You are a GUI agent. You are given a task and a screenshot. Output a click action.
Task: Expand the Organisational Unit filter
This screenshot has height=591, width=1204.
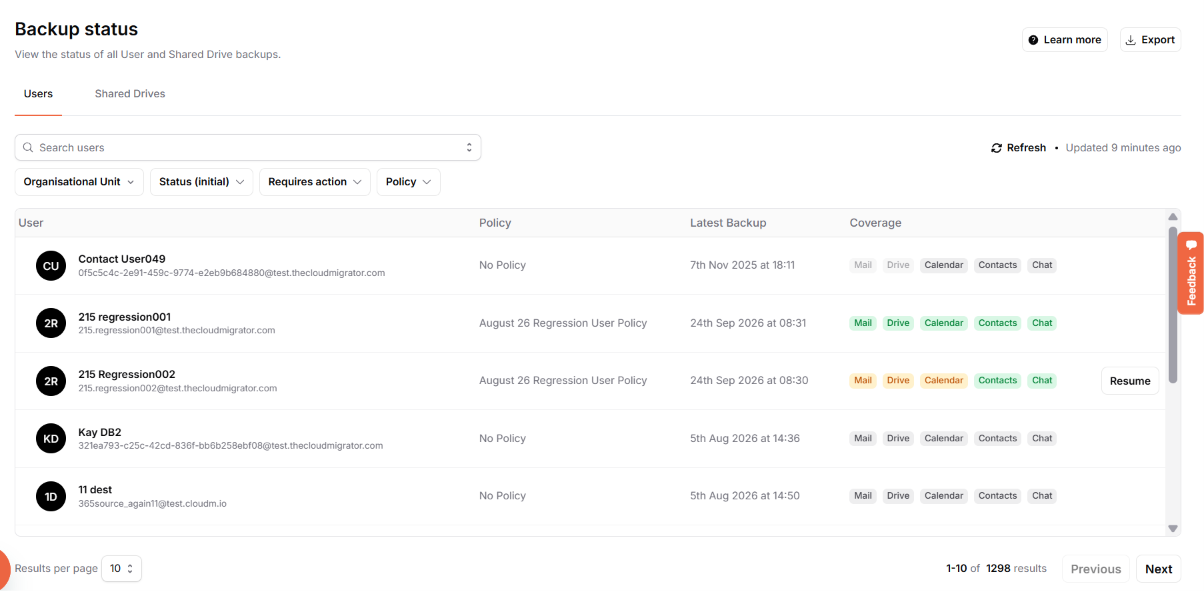[x=79, y=182]
